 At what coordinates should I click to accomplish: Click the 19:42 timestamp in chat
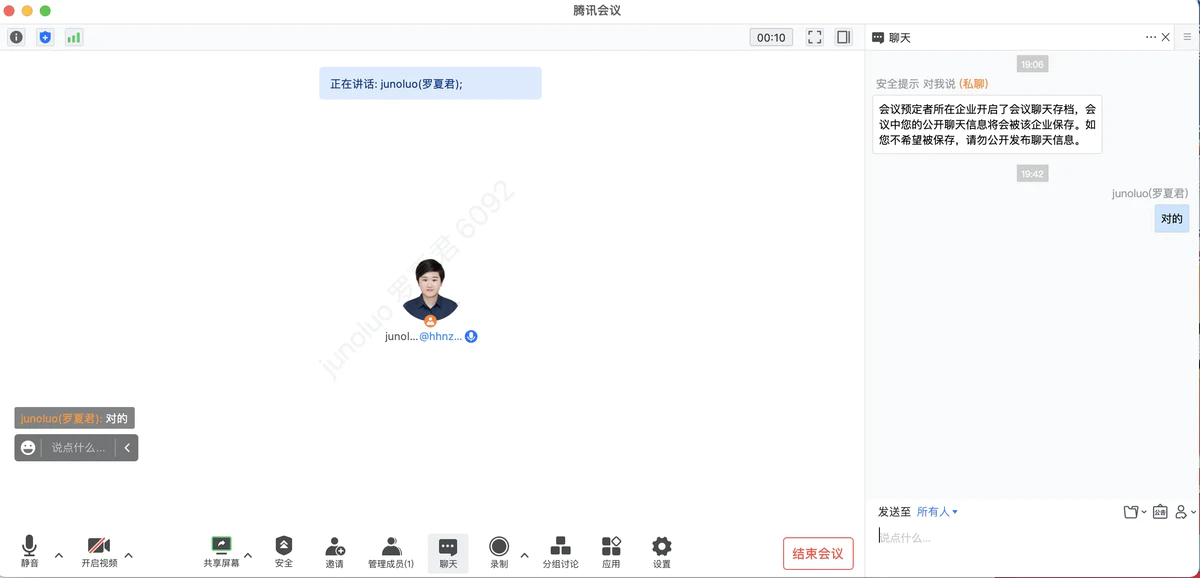pyautogui.click(x=1032, y=174)
